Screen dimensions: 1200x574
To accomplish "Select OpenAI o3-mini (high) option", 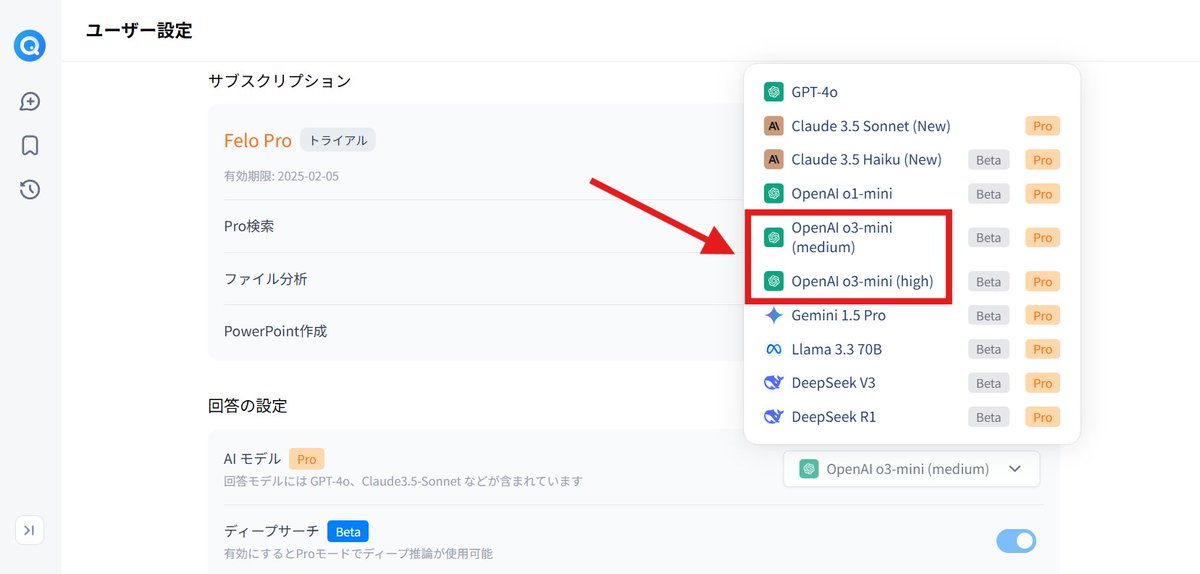I will coord(912,281).
